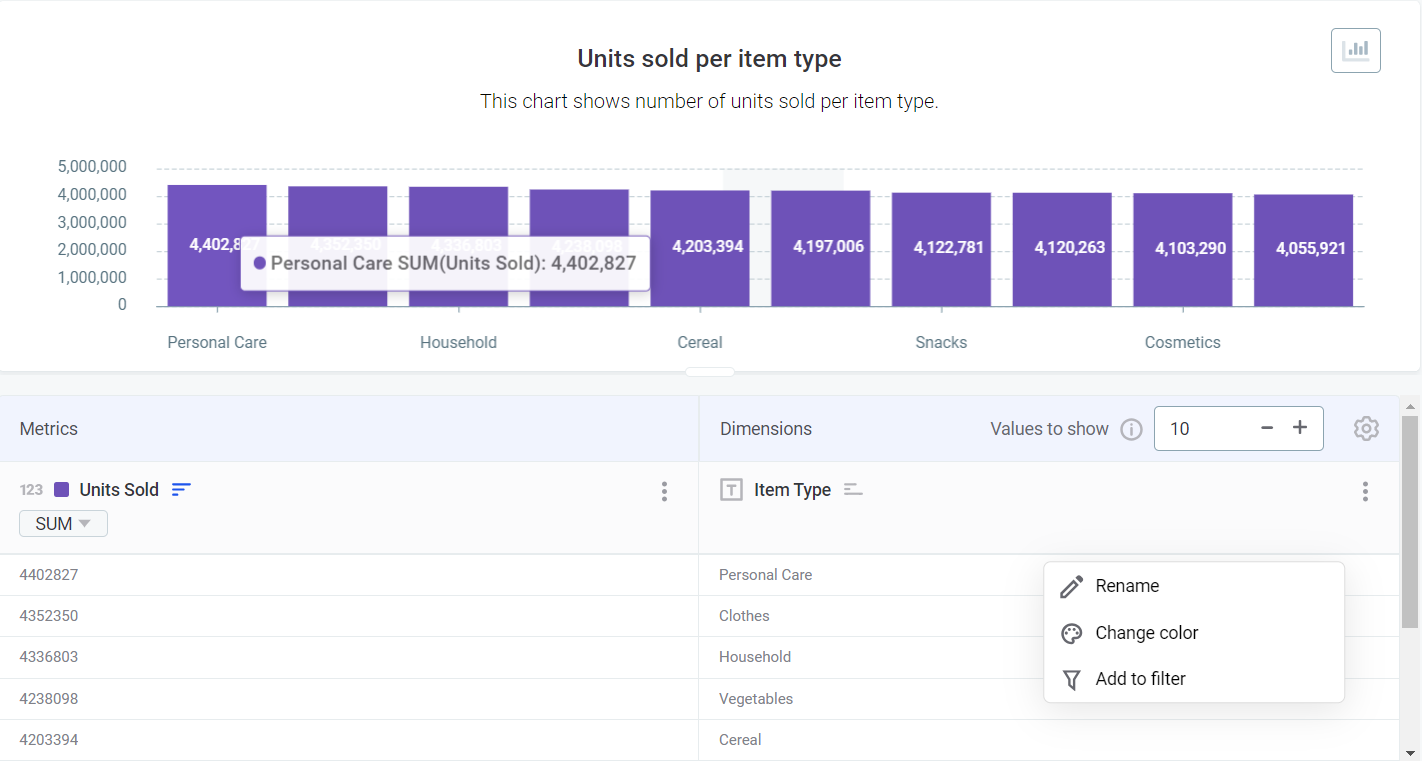Choose Change color in the context menu
This screenshot has width=1422, height=761.
1146,633
